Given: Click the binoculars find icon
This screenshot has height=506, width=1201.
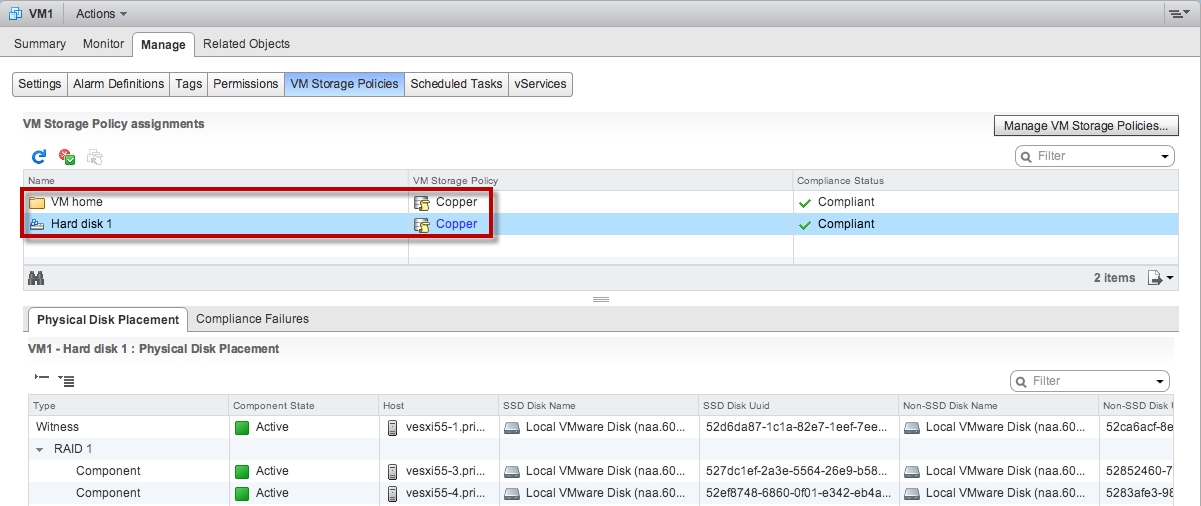Looking at the screenshot, I should (x=36, y=277).
